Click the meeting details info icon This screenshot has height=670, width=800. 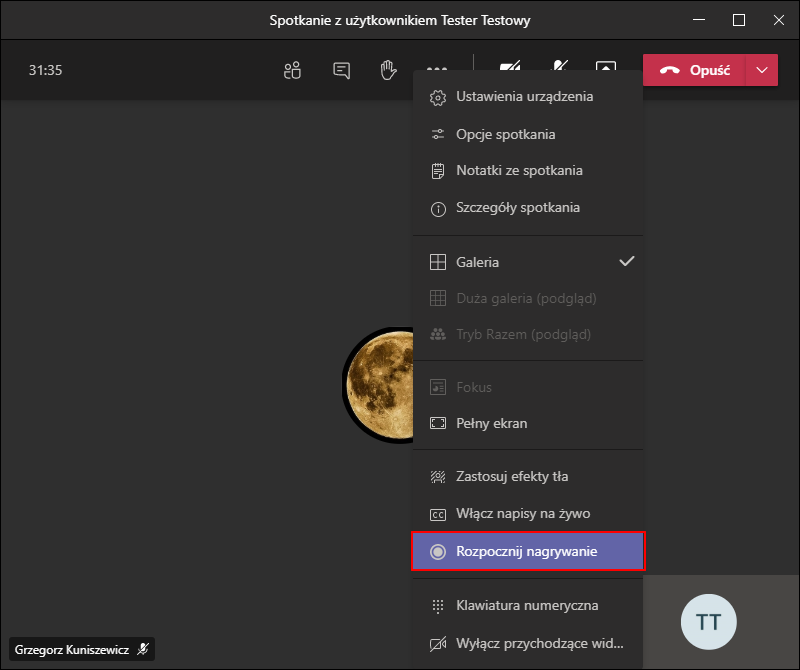(438, 209)
